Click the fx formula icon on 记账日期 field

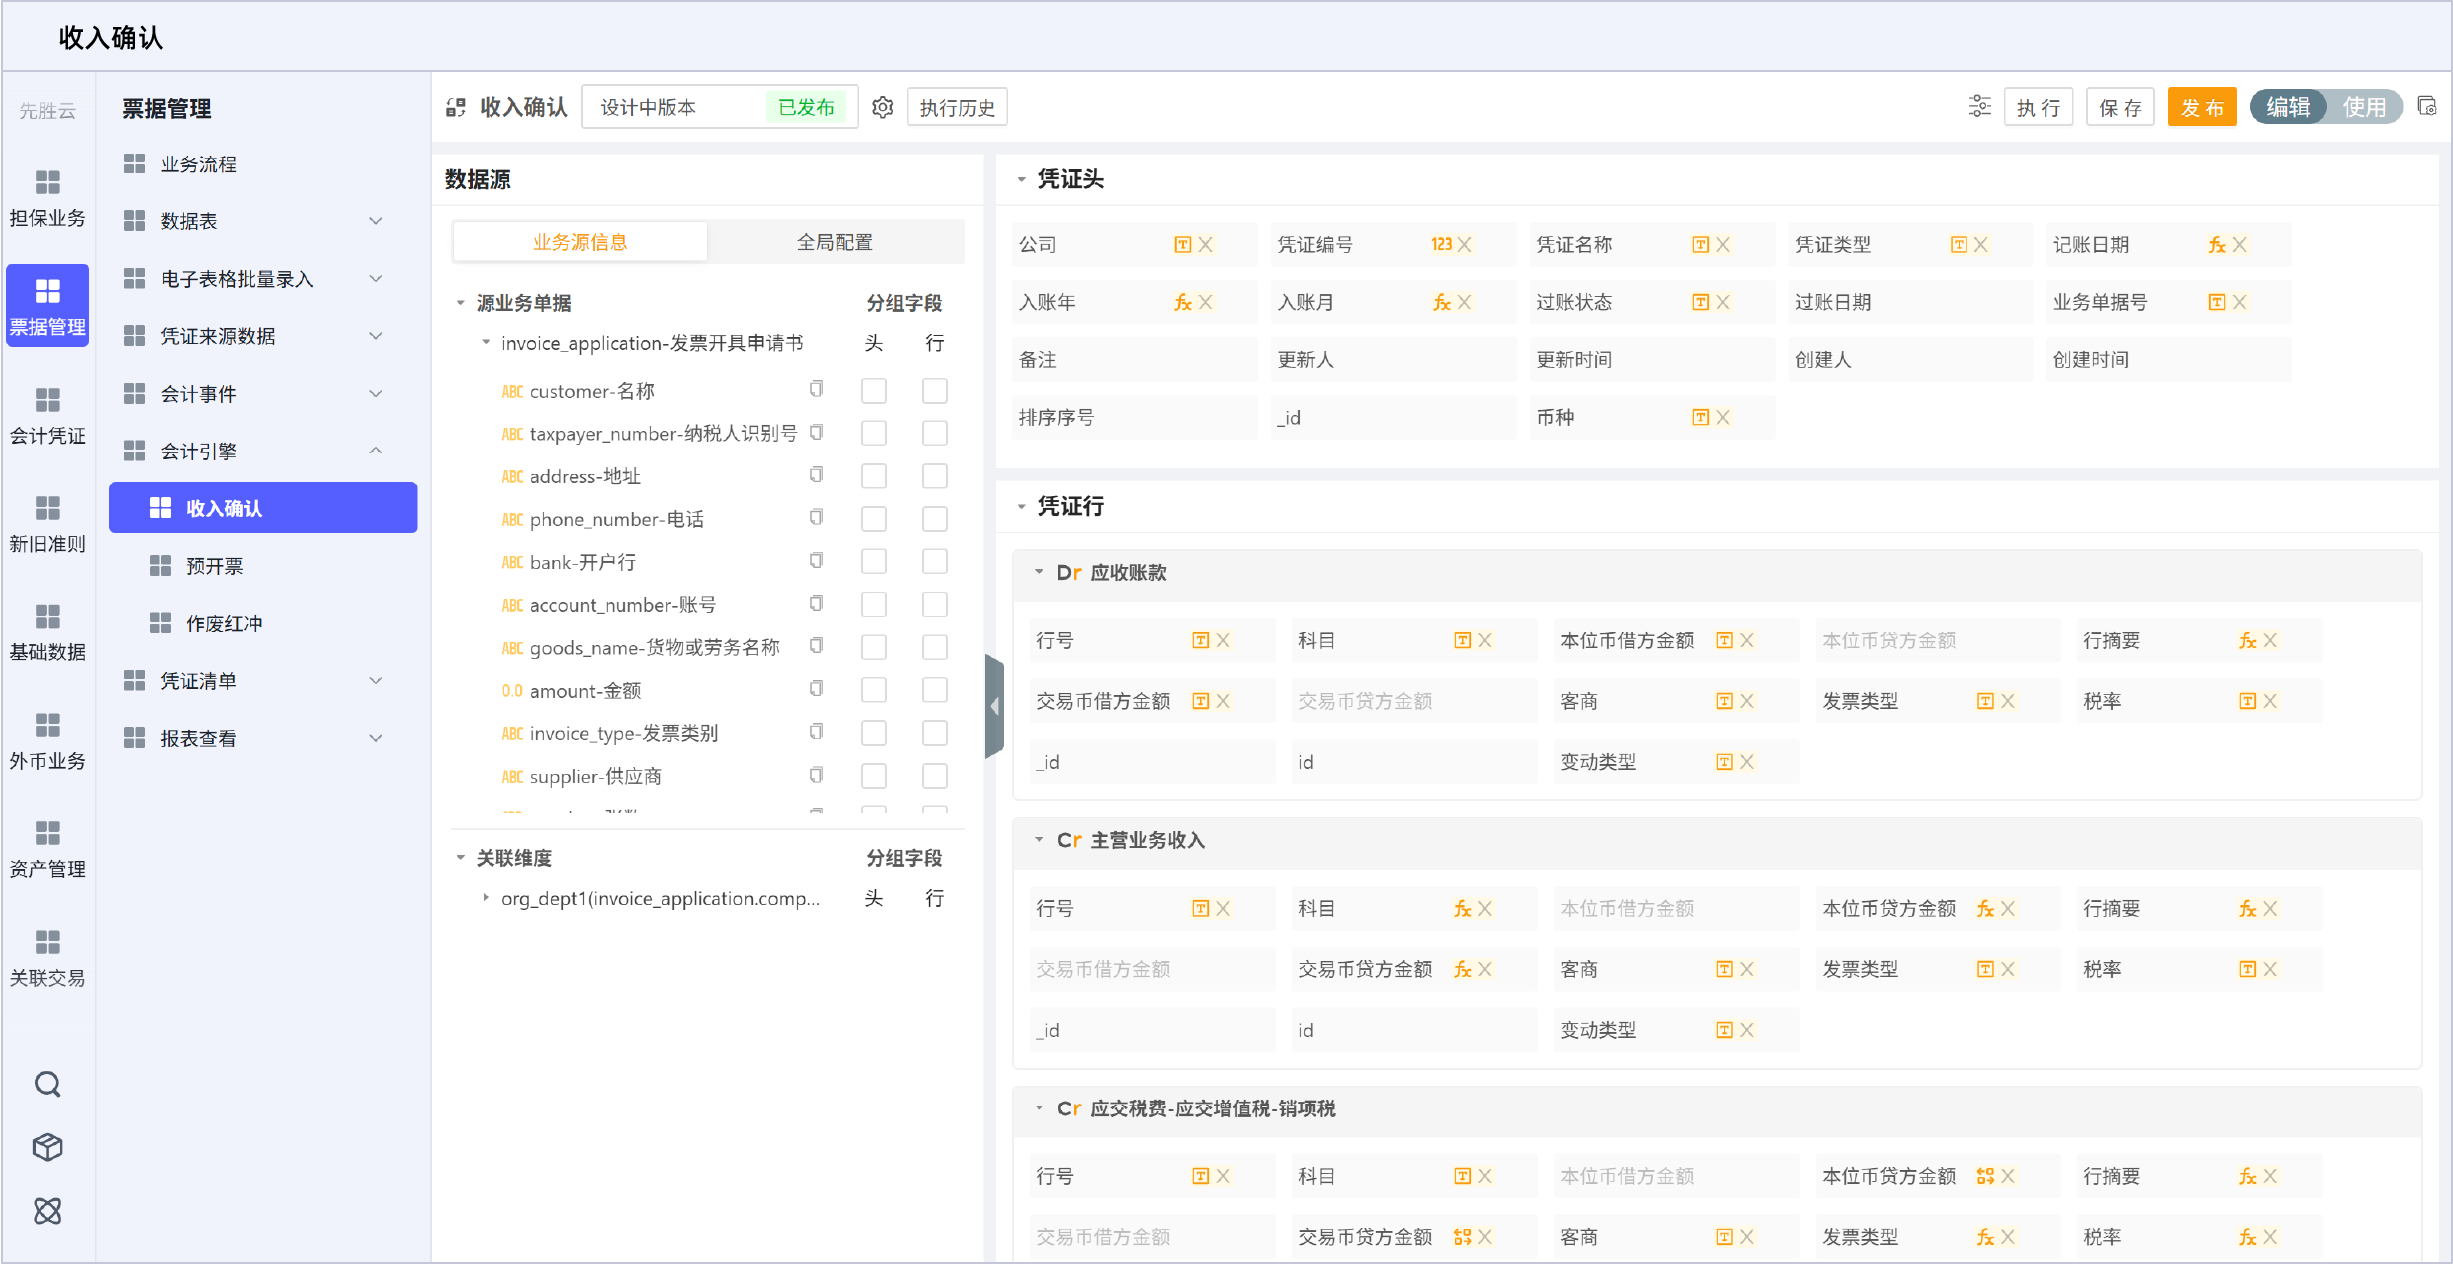click(2216, 244)
